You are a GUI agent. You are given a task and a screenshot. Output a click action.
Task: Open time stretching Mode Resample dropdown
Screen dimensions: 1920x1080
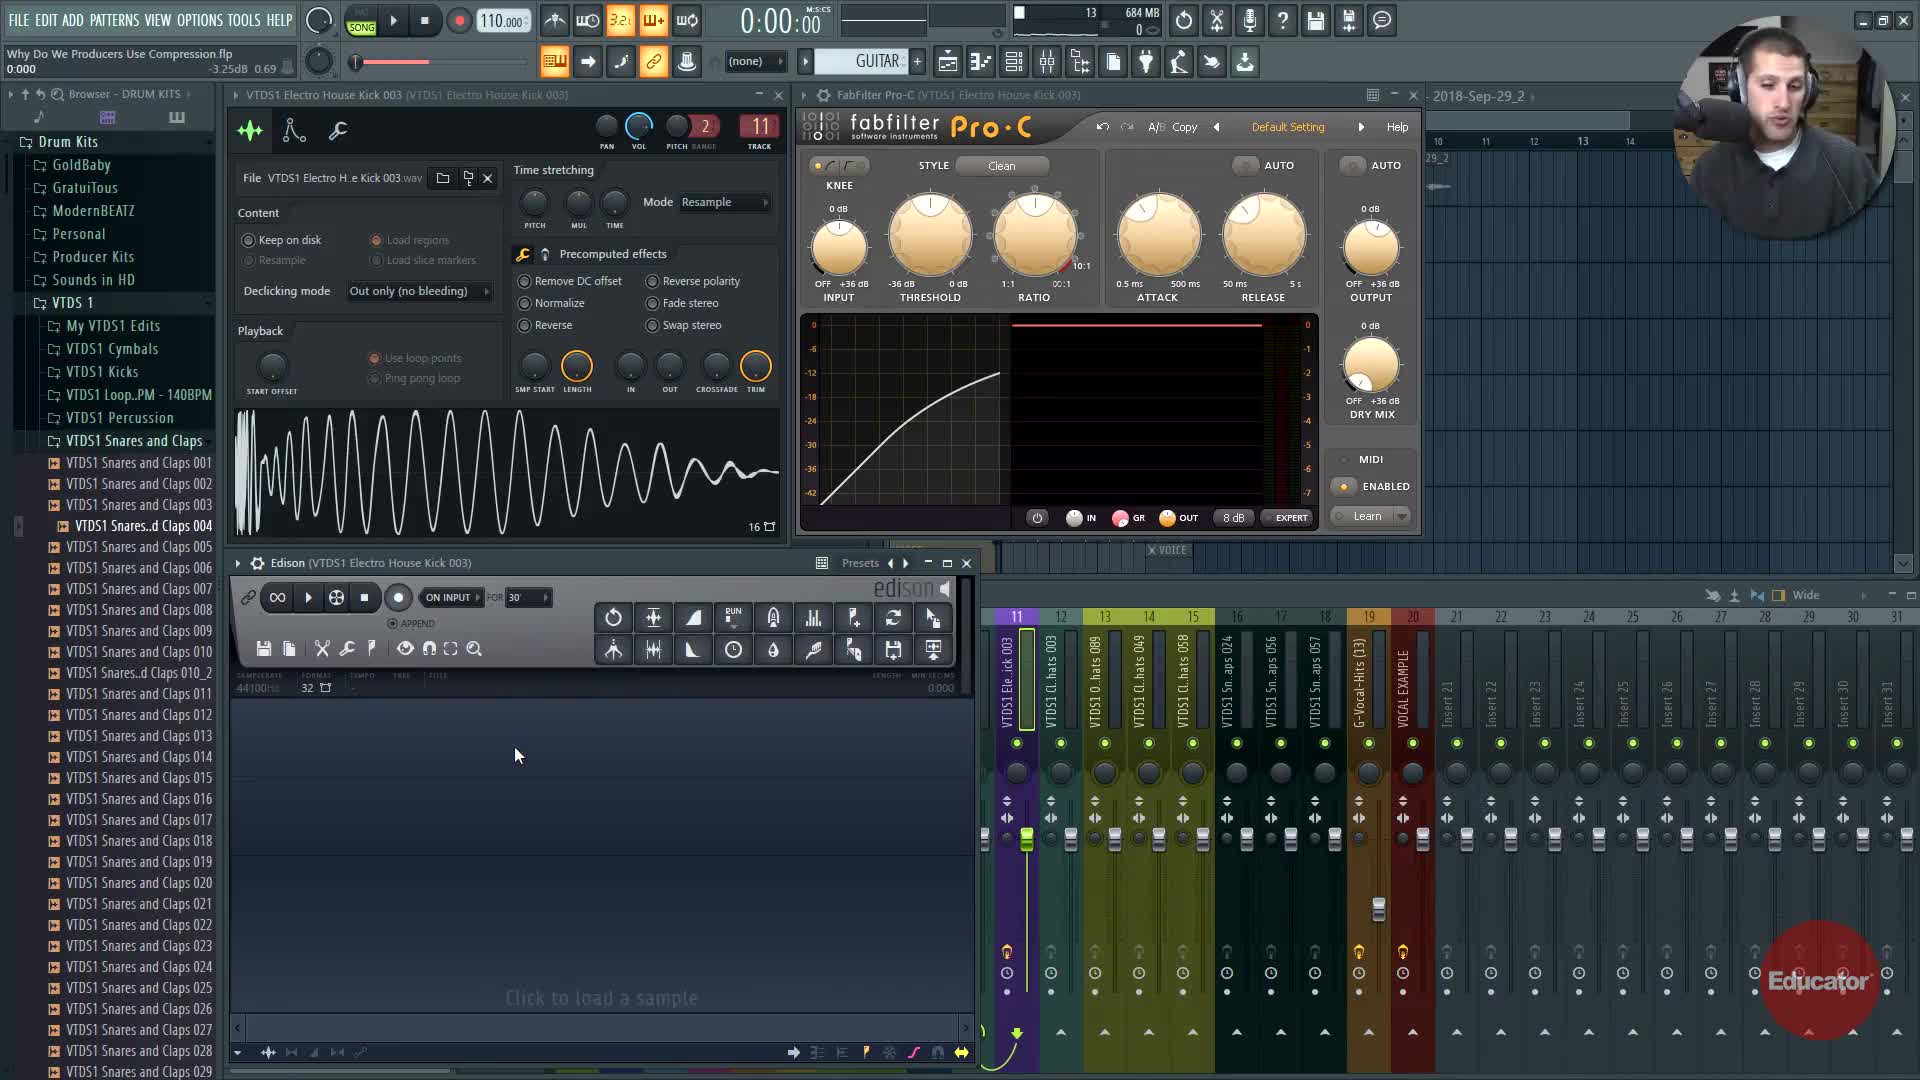point(724,202)
